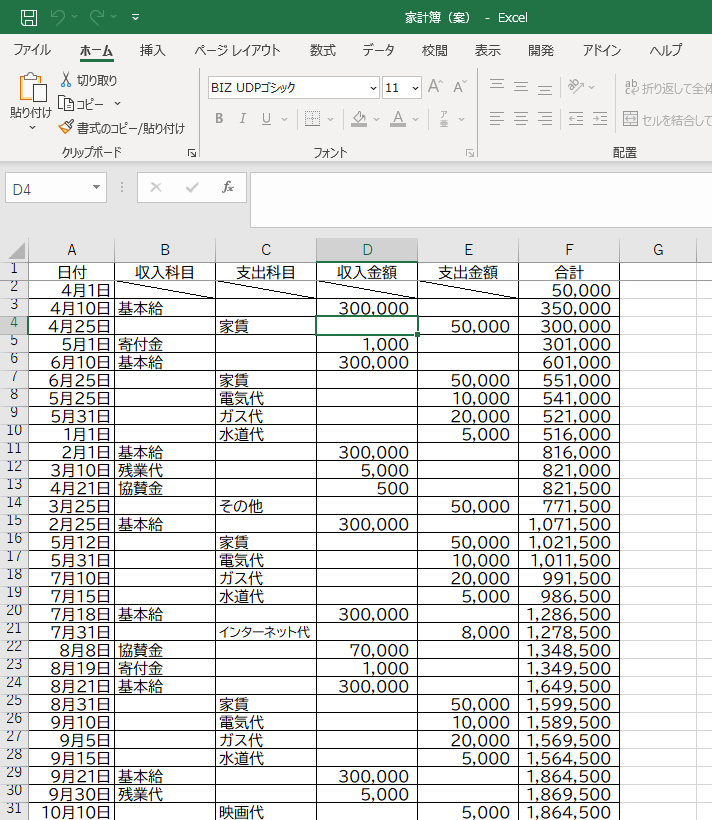Click the Name Box showing D4
Screen dimensions: 712x820
coord(47,189)
